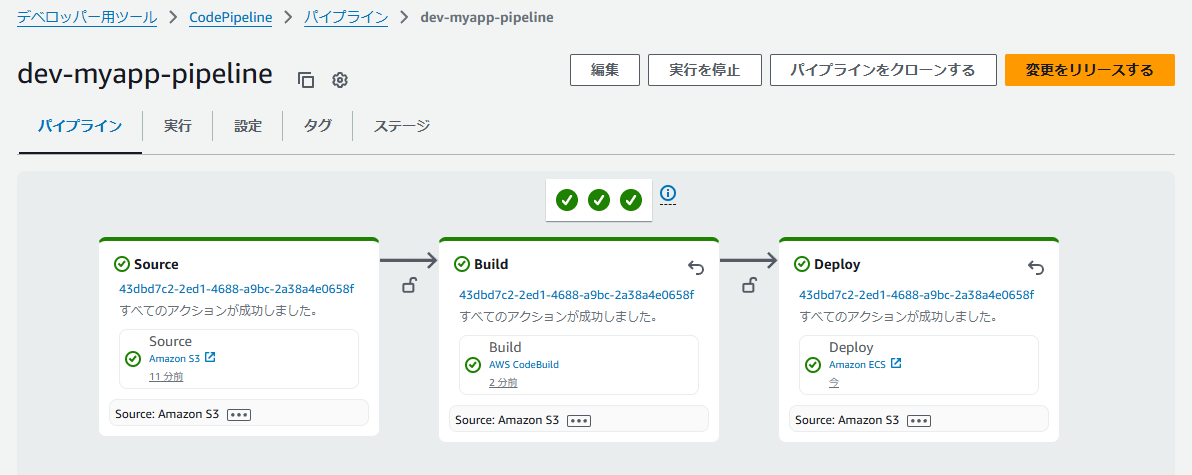Open デベロッパー用ツール breadcrumb link
Screen dimensions: 1192x475
(87, 17)
